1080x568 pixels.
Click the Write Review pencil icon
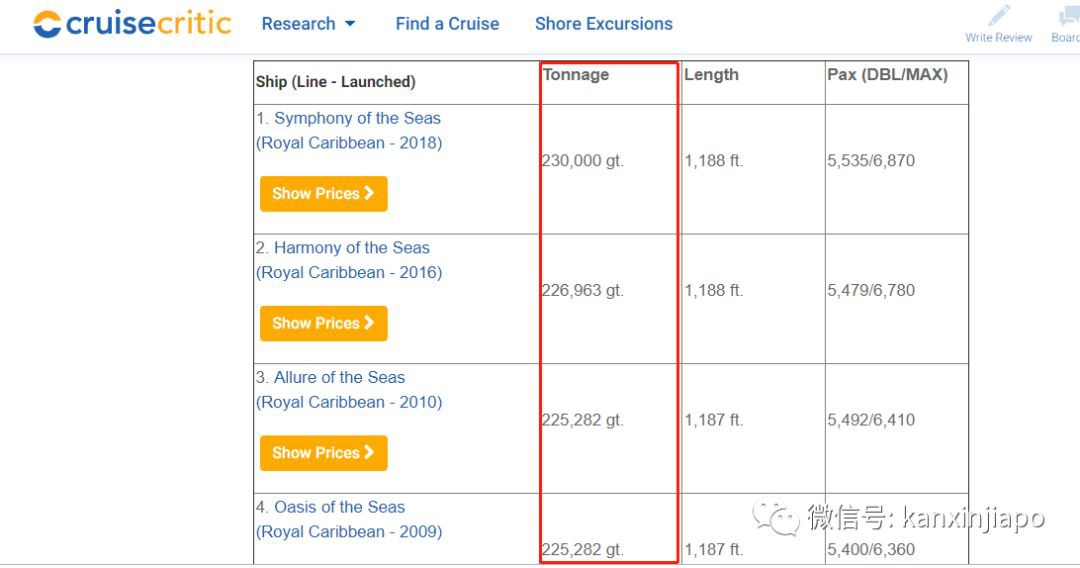998,16
